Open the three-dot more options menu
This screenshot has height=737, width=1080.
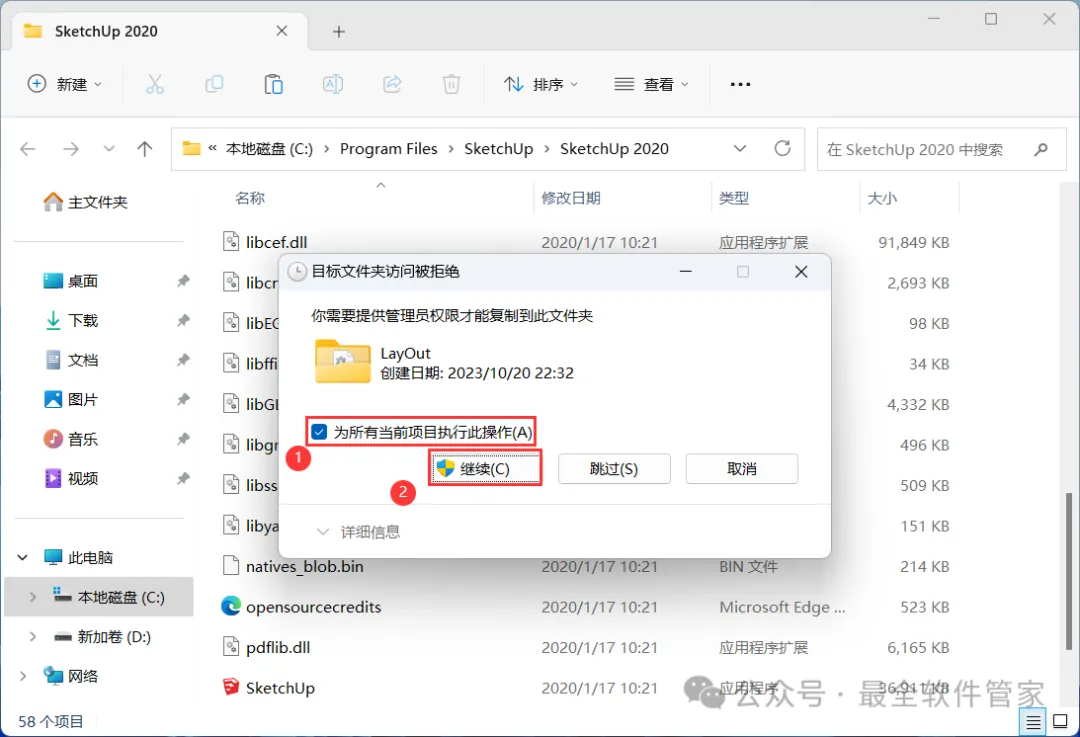click(740, 84)
